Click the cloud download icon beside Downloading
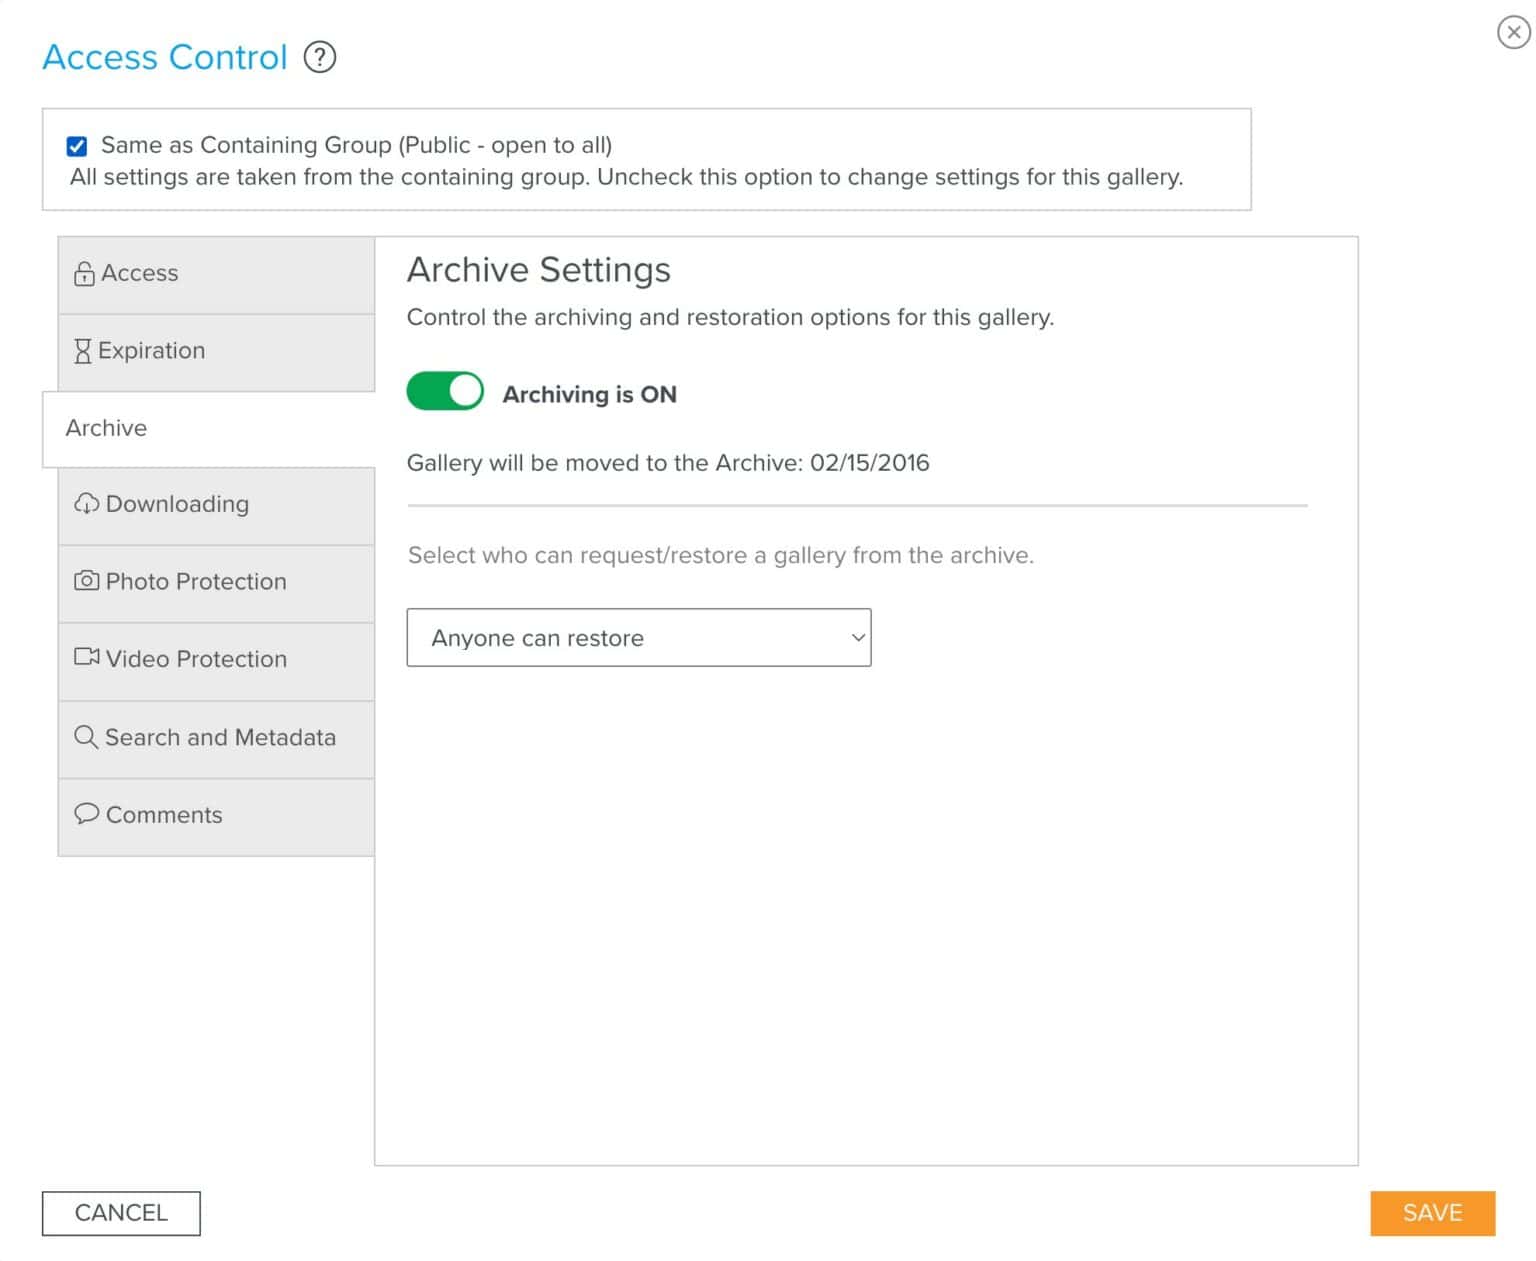Image resolution: width=1536 pixels, height=1261 pixels. [87, 504]
